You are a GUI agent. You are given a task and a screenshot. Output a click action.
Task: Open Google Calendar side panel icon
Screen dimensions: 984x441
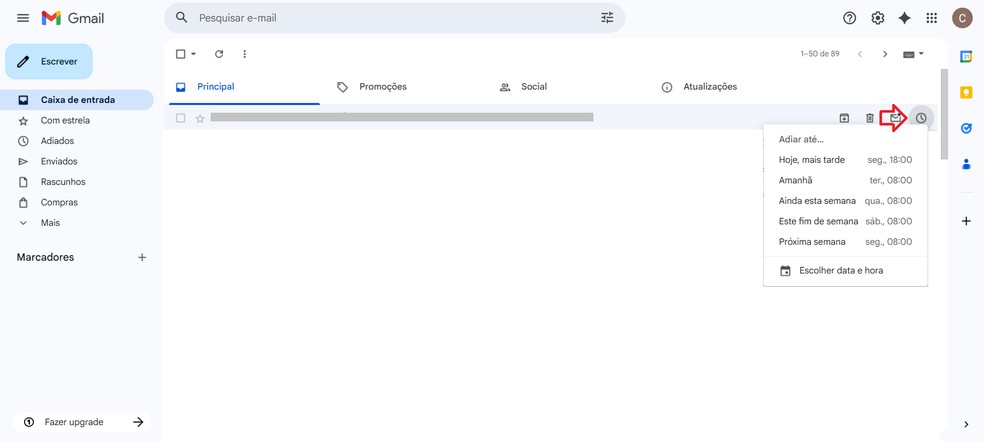tap(966, 56)
